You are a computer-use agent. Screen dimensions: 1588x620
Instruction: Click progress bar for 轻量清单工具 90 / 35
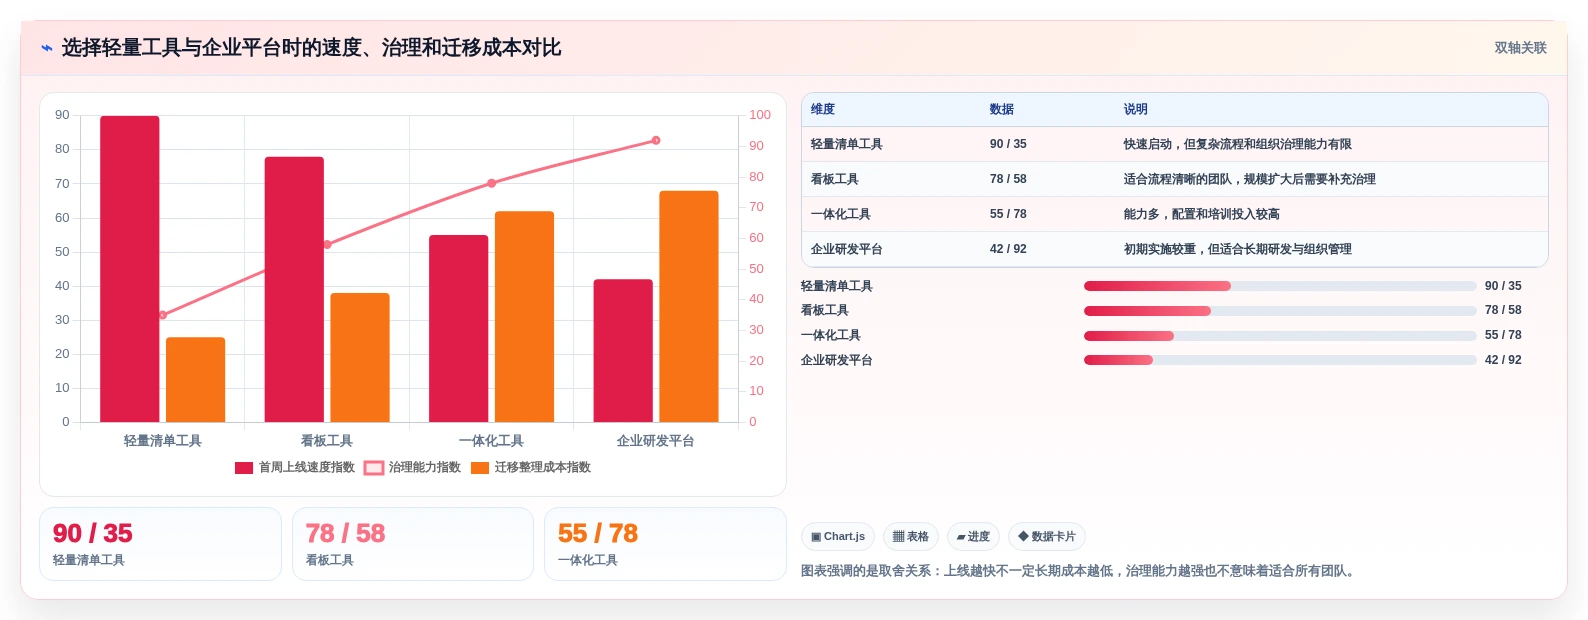1280,286
